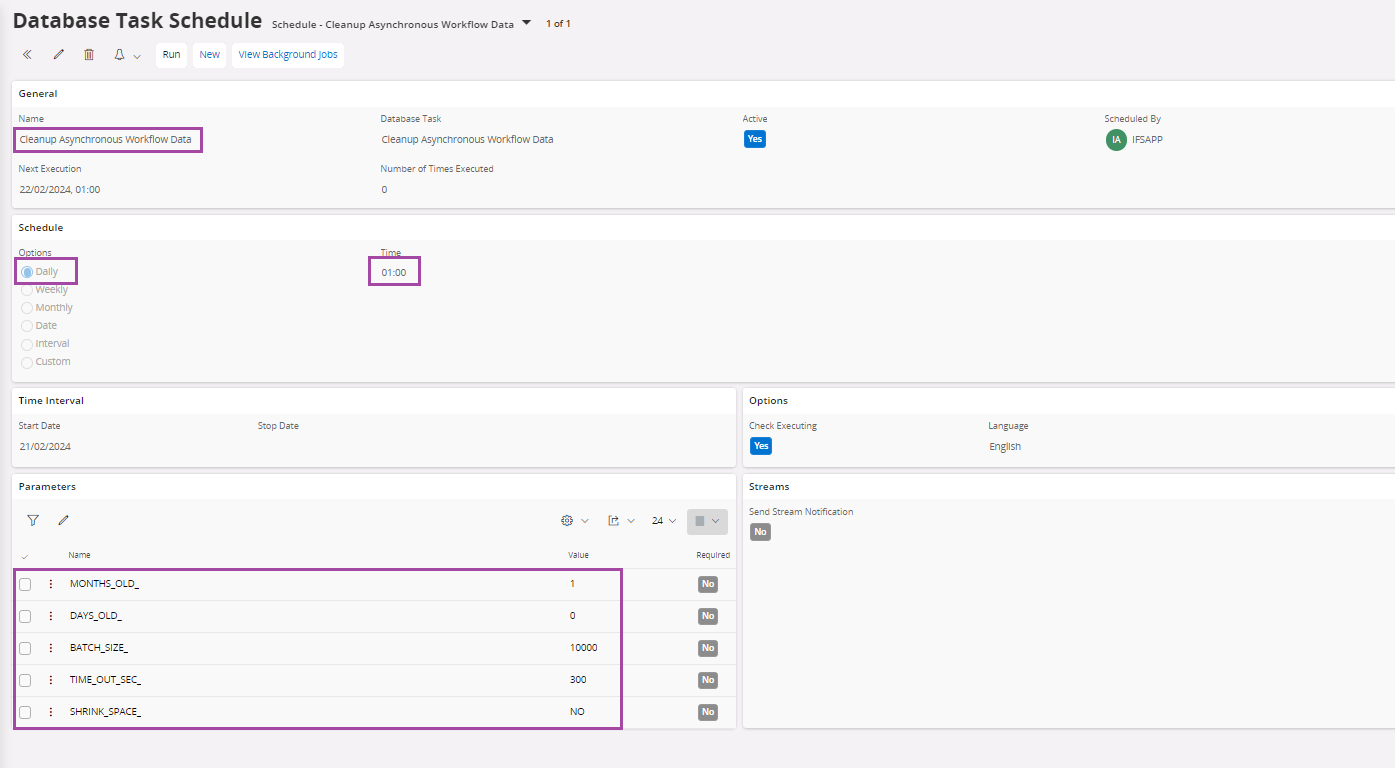The width and height of the screenshot is (1395, 768).
Task: Choose the Monthly radio button
Action: tap(27, 308)
